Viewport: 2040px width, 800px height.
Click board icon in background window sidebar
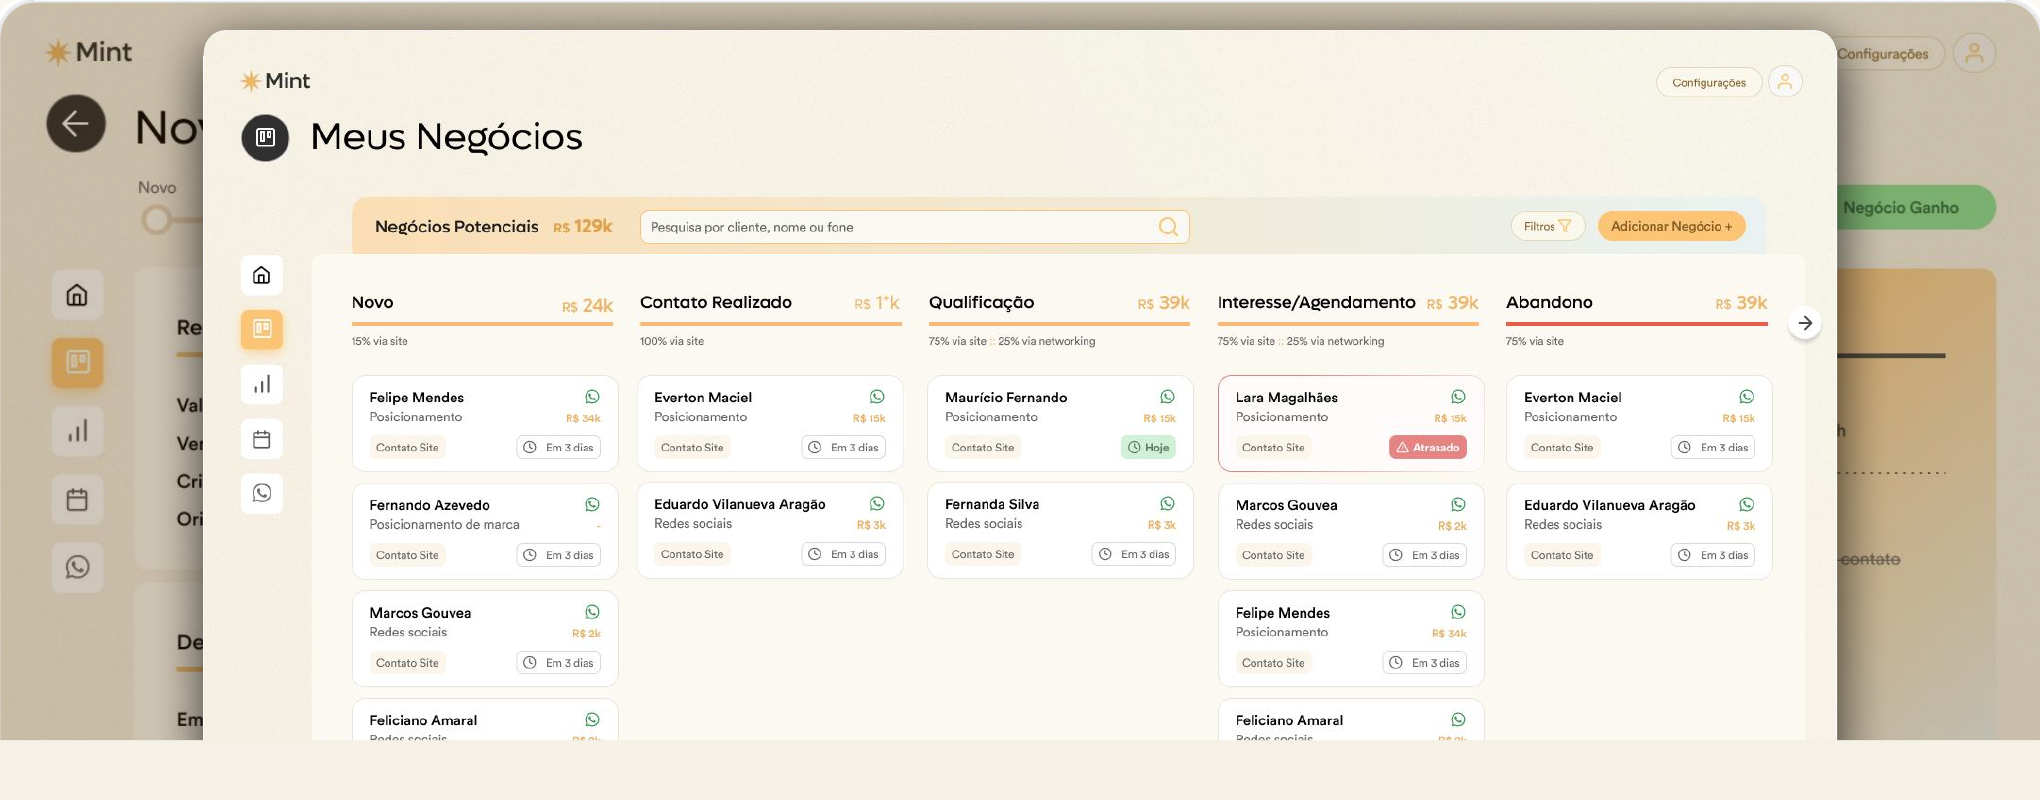[x=77, y=362]
